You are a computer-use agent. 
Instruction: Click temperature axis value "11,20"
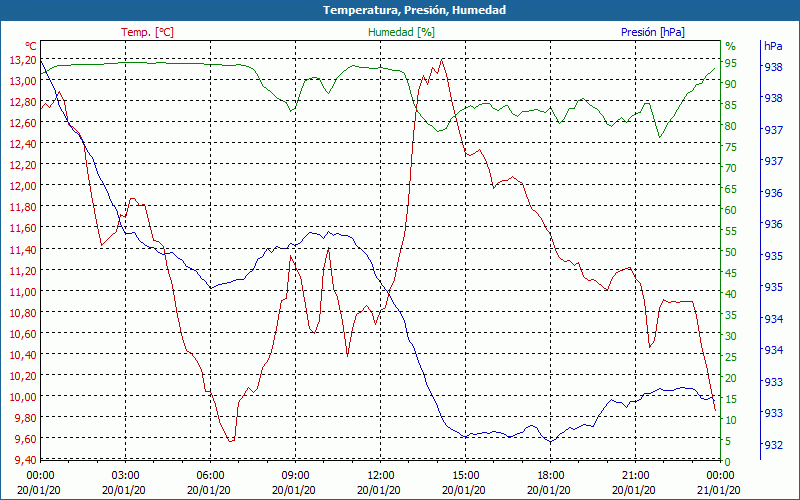pyautogui.click(x=23, y=270)
